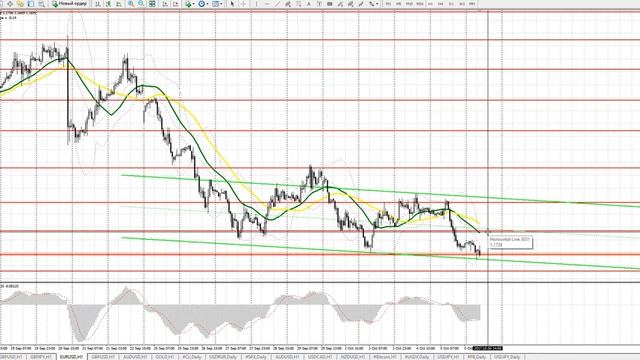The image size is (640, 360).
Task: Select the Fibonacci retracement tool
Action: (298, 4)
